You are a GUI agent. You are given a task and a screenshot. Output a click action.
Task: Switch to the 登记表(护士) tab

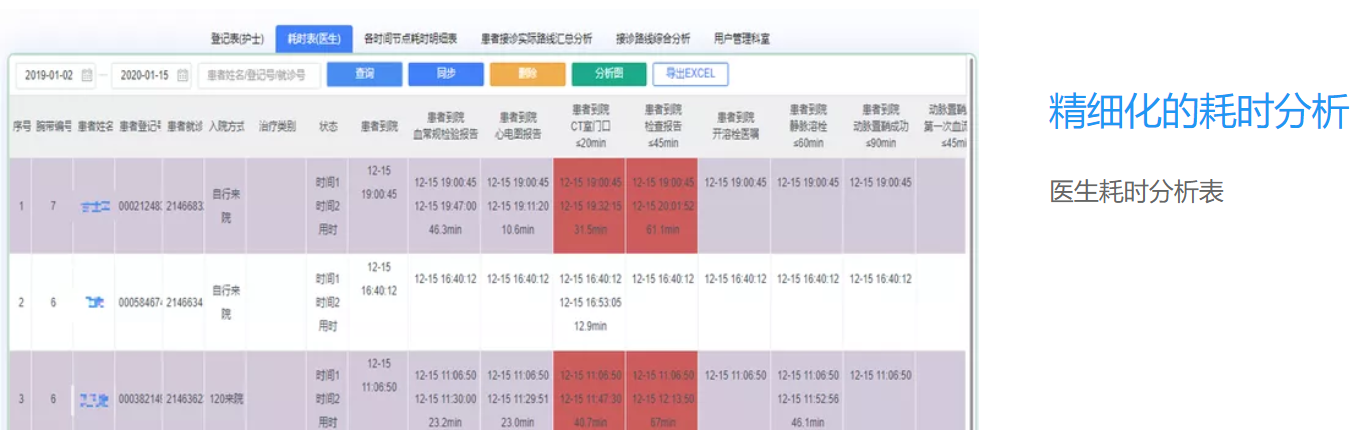click(x=237, y=39)
